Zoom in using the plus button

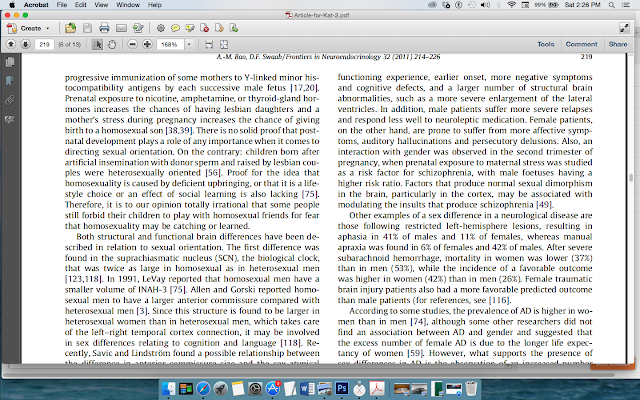click(147, 44)
